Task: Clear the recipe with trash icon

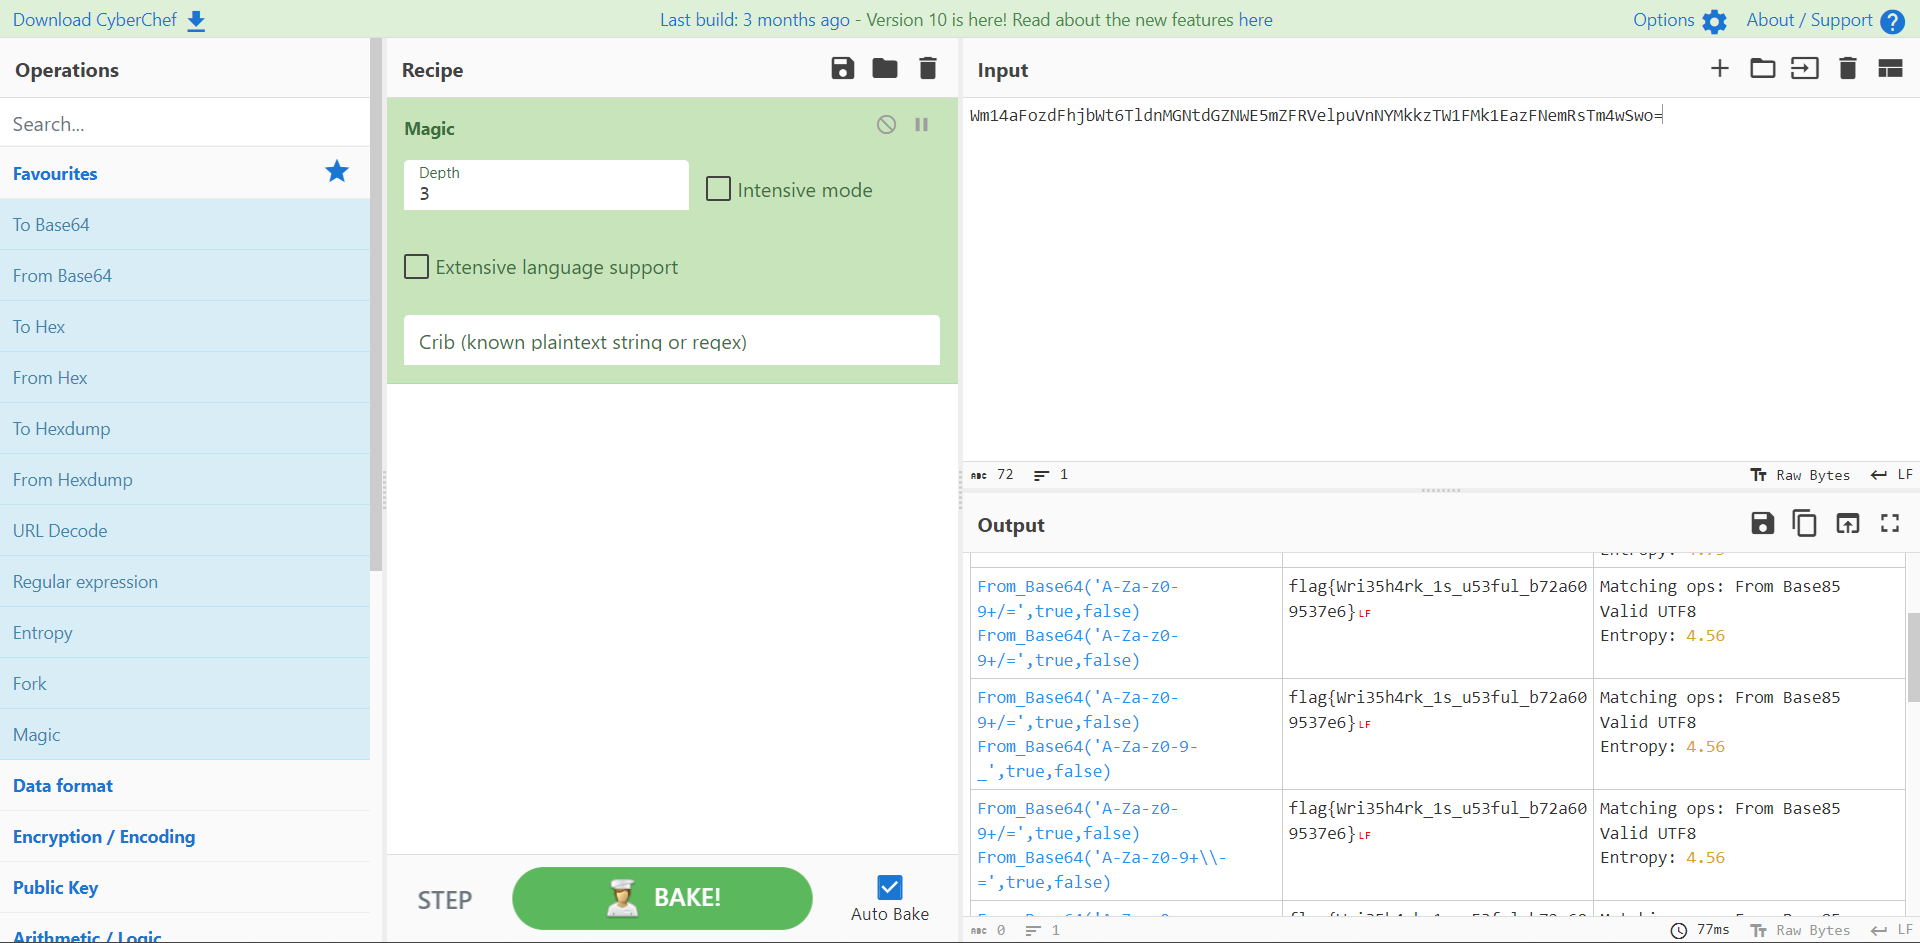Action: 927,68
